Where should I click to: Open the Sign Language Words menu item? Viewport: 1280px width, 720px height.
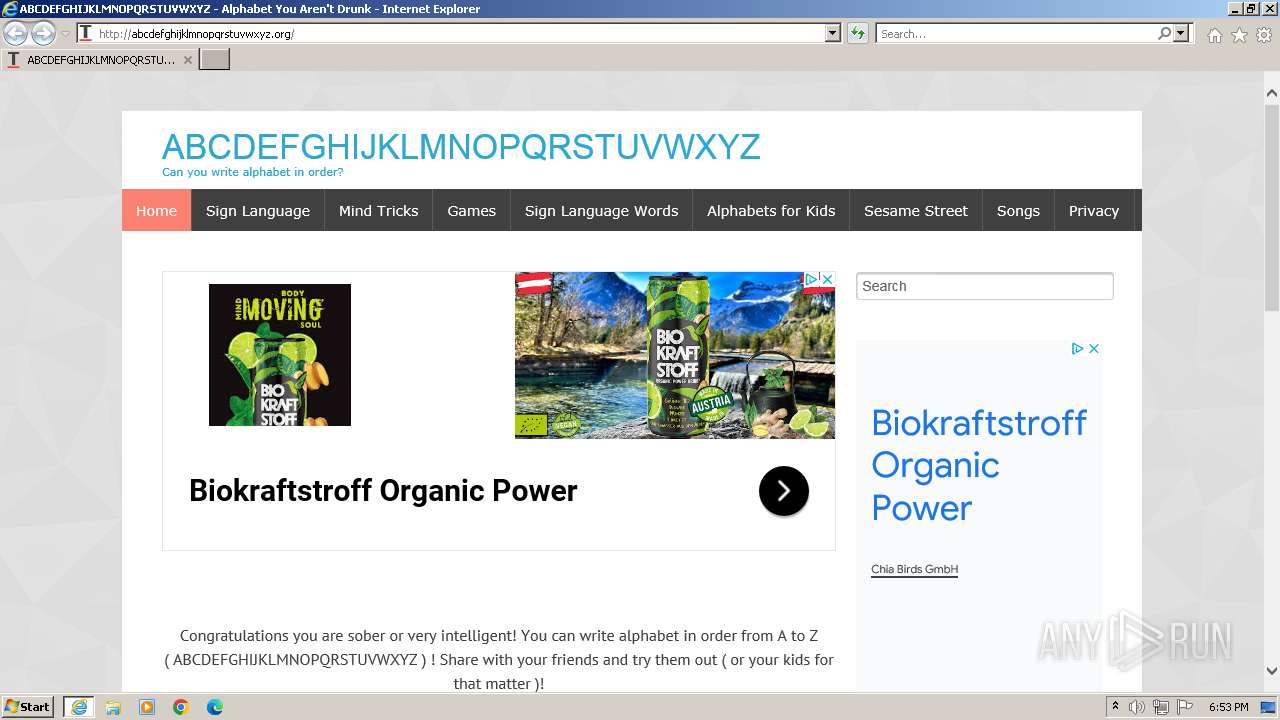pos(601,210)
